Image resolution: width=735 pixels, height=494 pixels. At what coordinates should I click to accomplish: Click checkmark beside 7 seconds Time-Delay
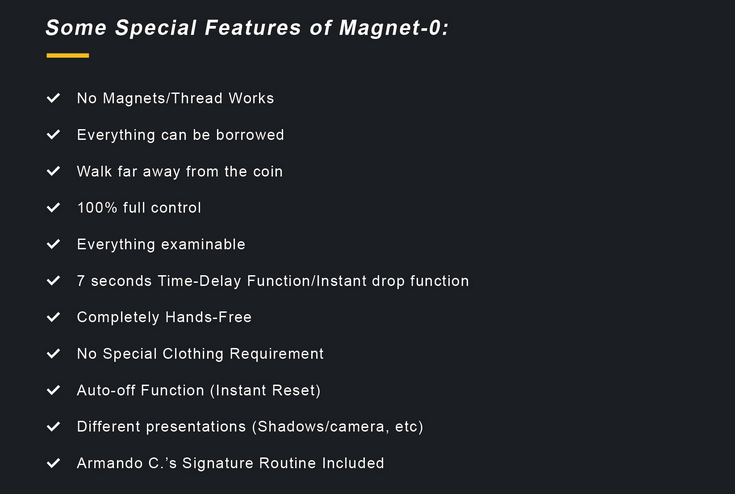point(53,280)
